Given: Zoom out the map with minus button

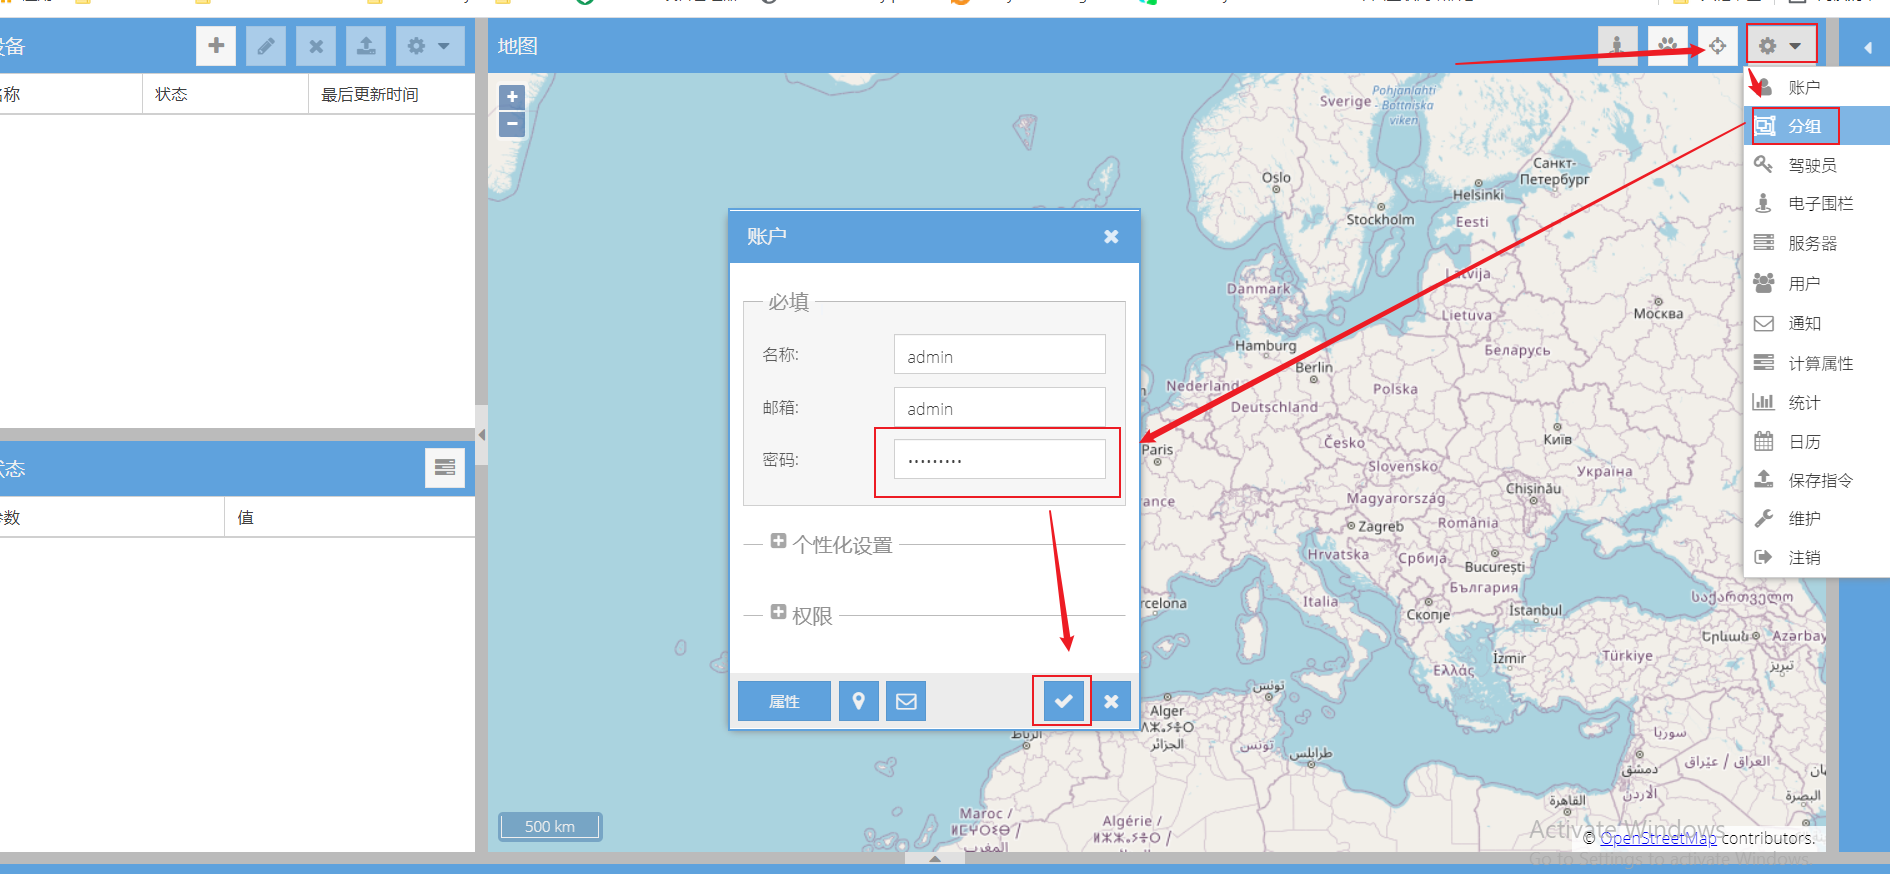Looking at the screenshot, I should (512, 124).
